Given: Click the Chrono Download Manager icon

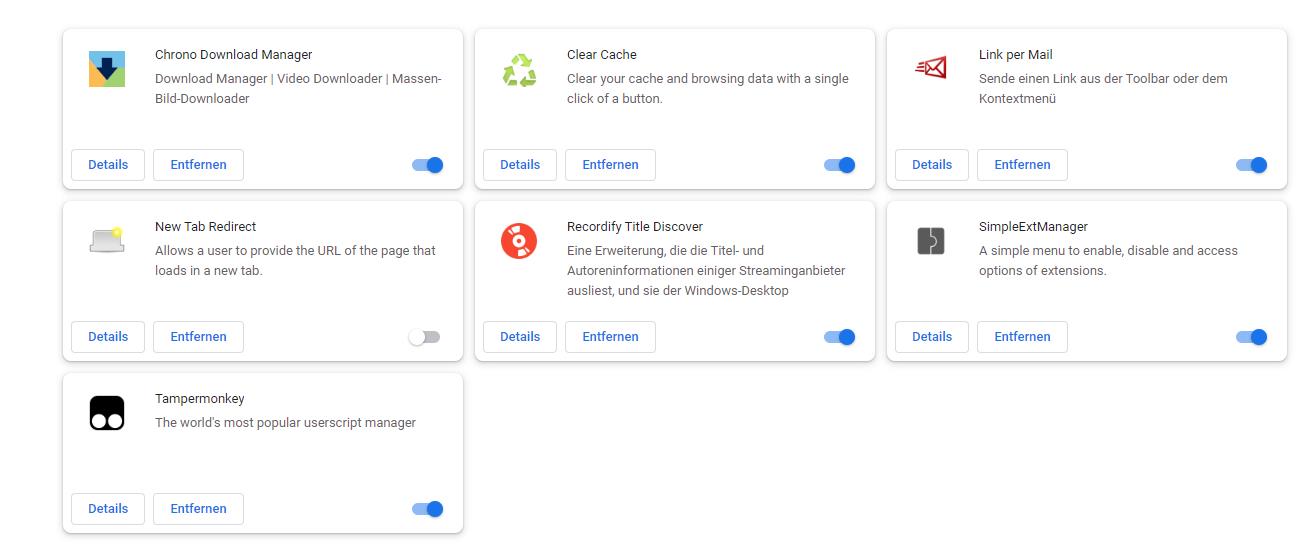Looking at the screenshot, I should pyautogui.click(x=107, y=69).
